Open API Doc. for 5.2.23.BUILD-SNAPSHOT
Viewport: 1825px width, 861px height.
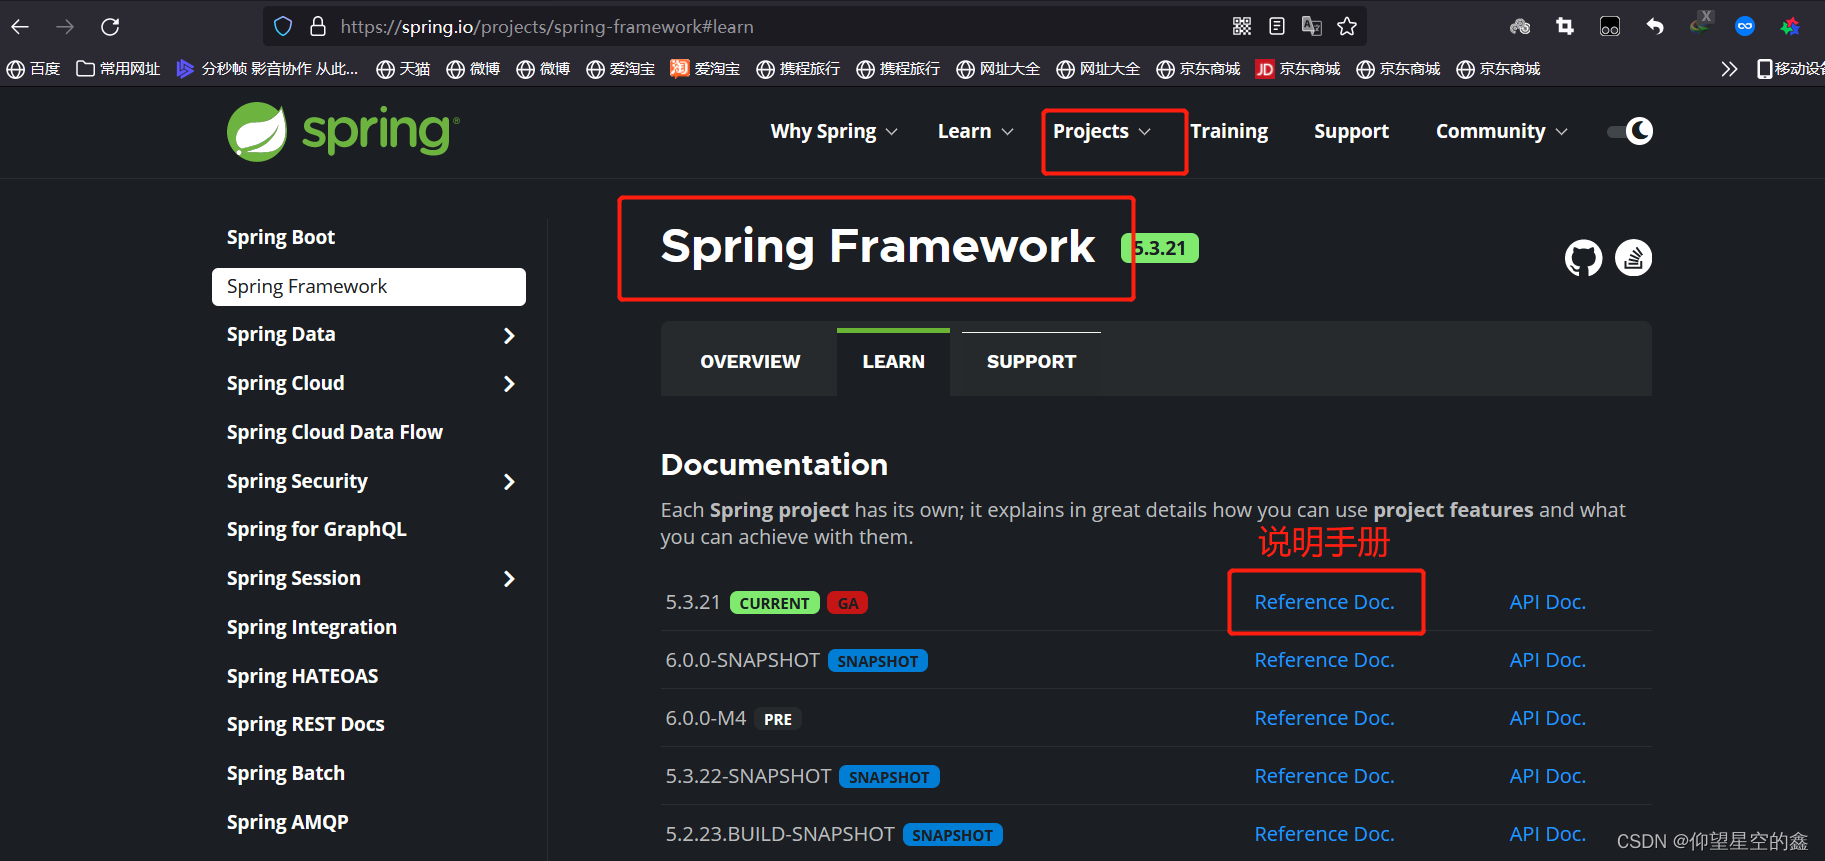[x=1547, y=834]
